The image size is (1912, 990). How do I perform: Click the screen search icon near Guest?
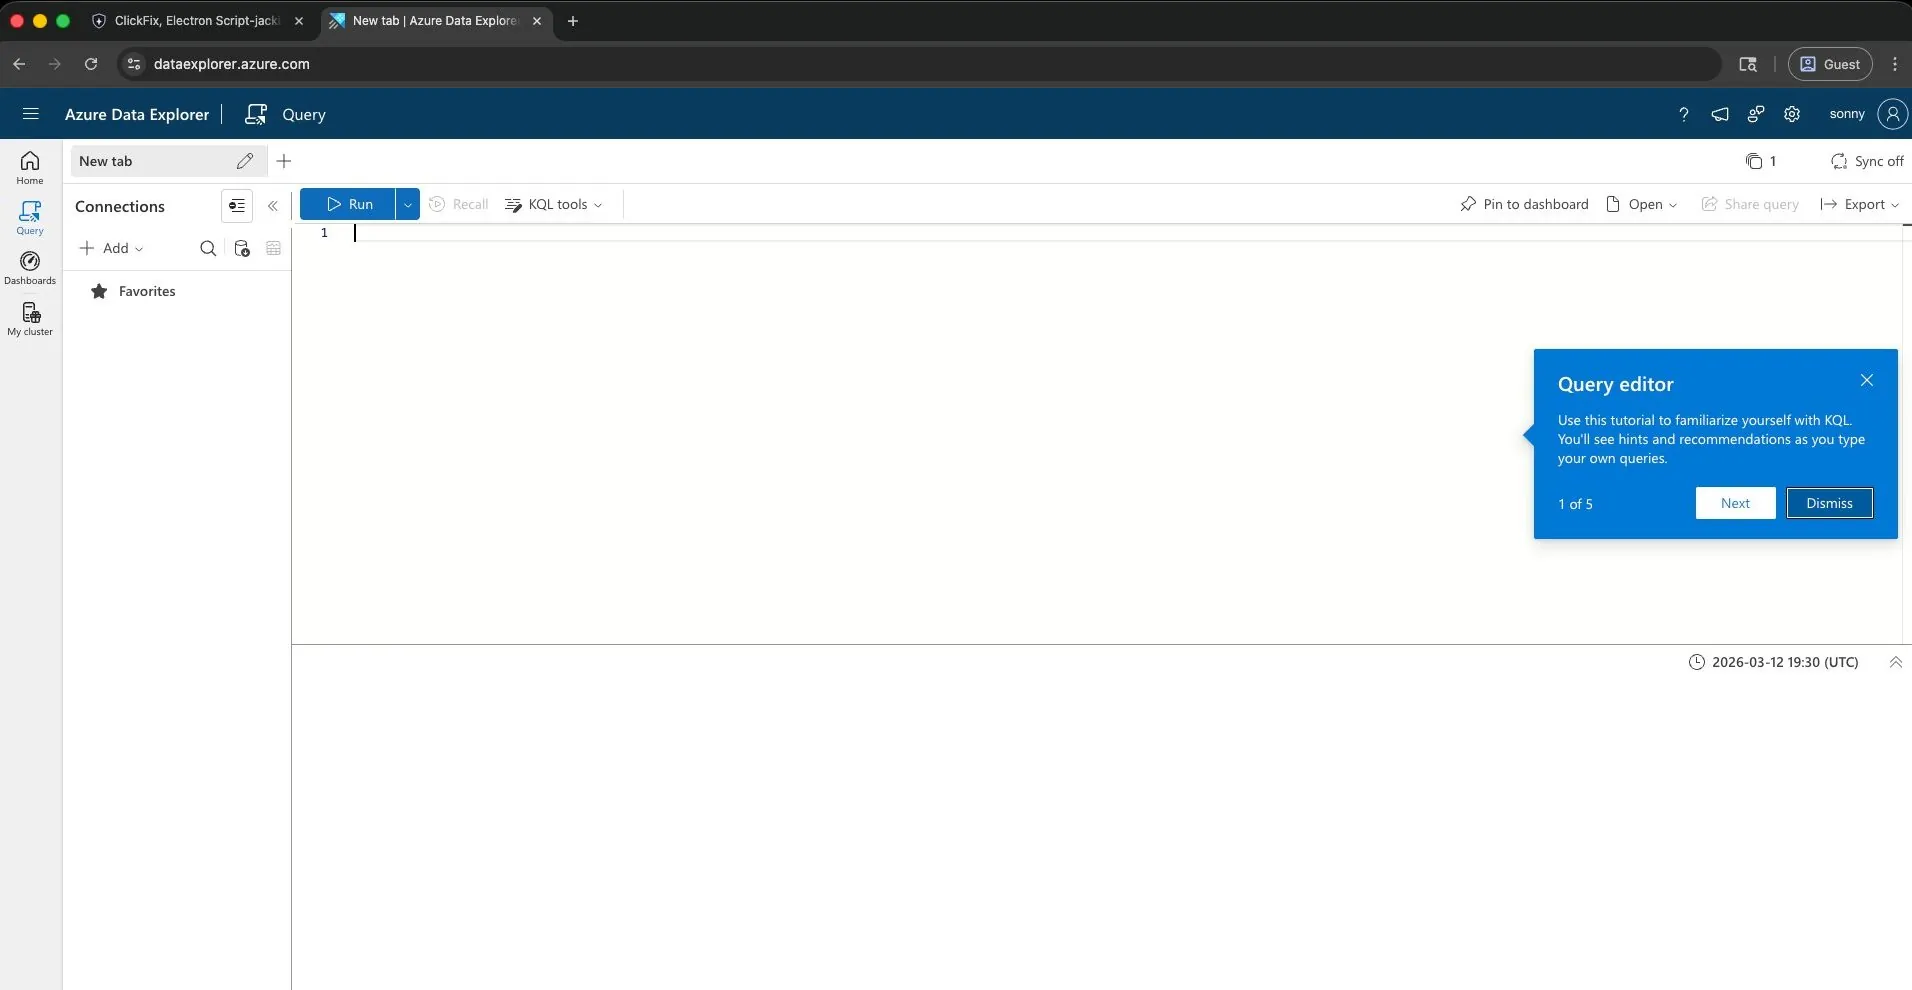pos(1748,64)
